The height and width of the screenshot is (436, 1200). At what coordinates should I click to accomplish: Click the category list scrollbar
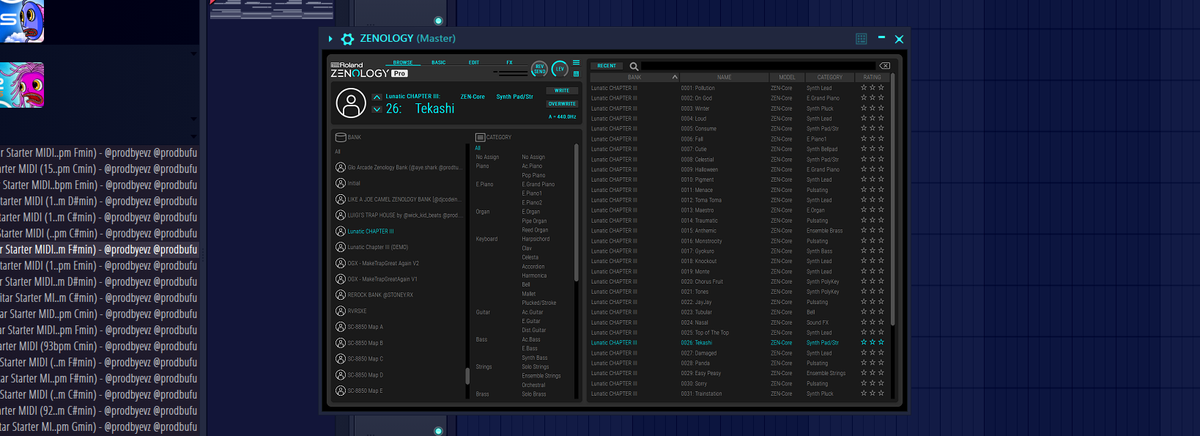(x=576, y=212)
